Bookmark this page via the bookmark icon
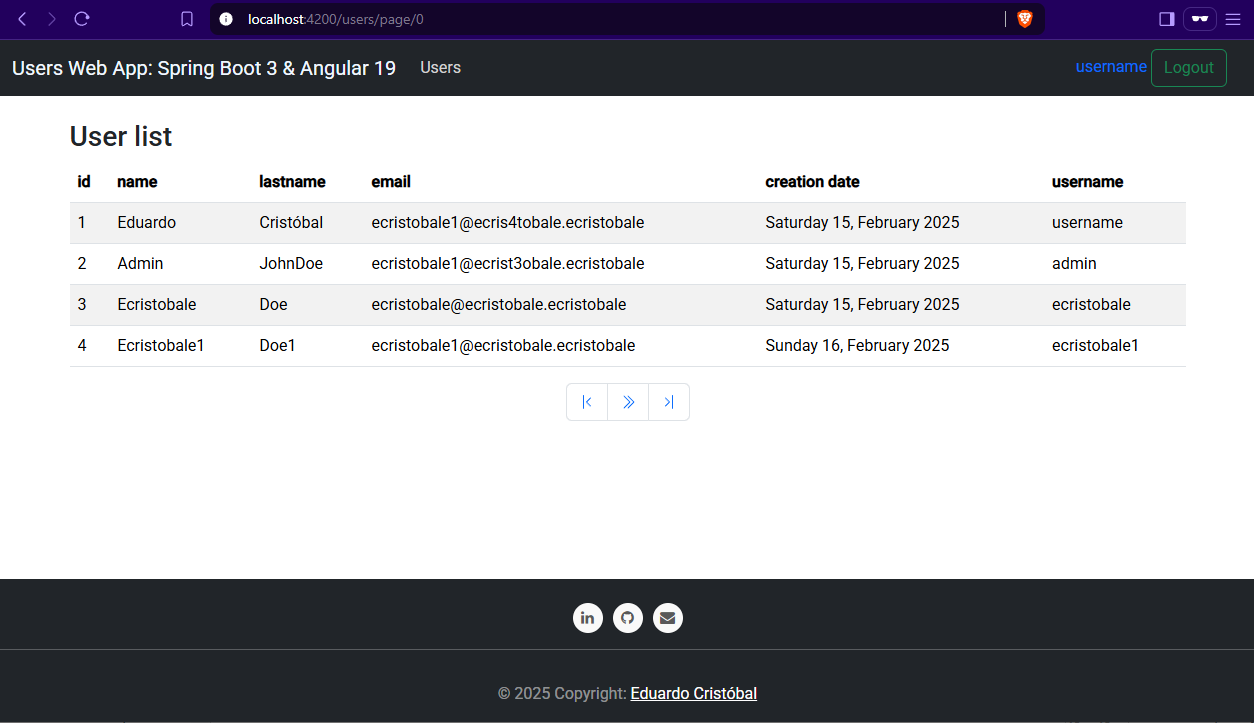This screenshot has width=1254, height=723. [187, 19]
